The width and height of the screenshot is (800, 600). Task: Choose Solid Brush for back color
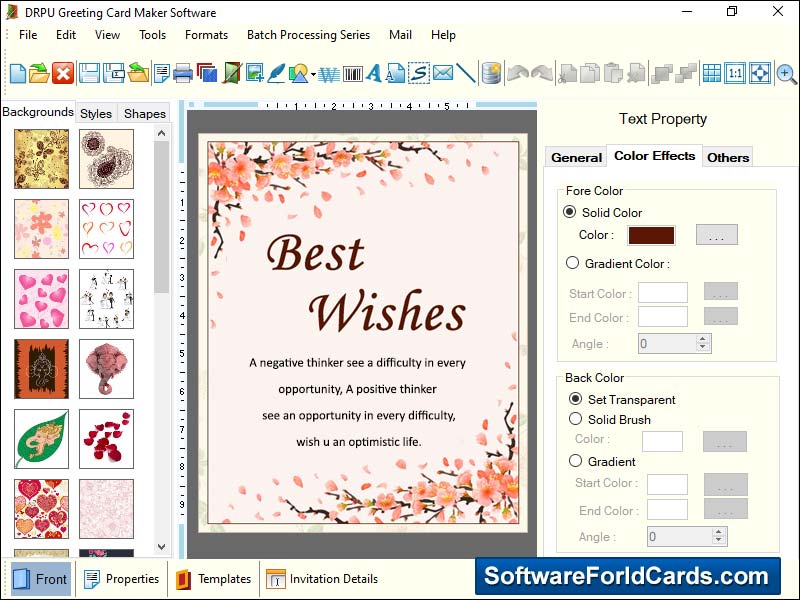tap(575, 420)
